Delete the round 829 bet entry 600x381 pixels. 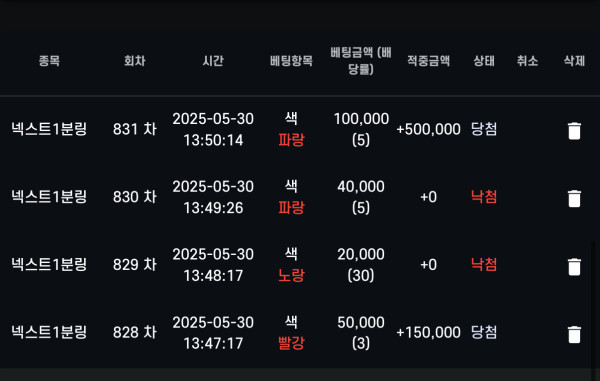pos(574,267)
